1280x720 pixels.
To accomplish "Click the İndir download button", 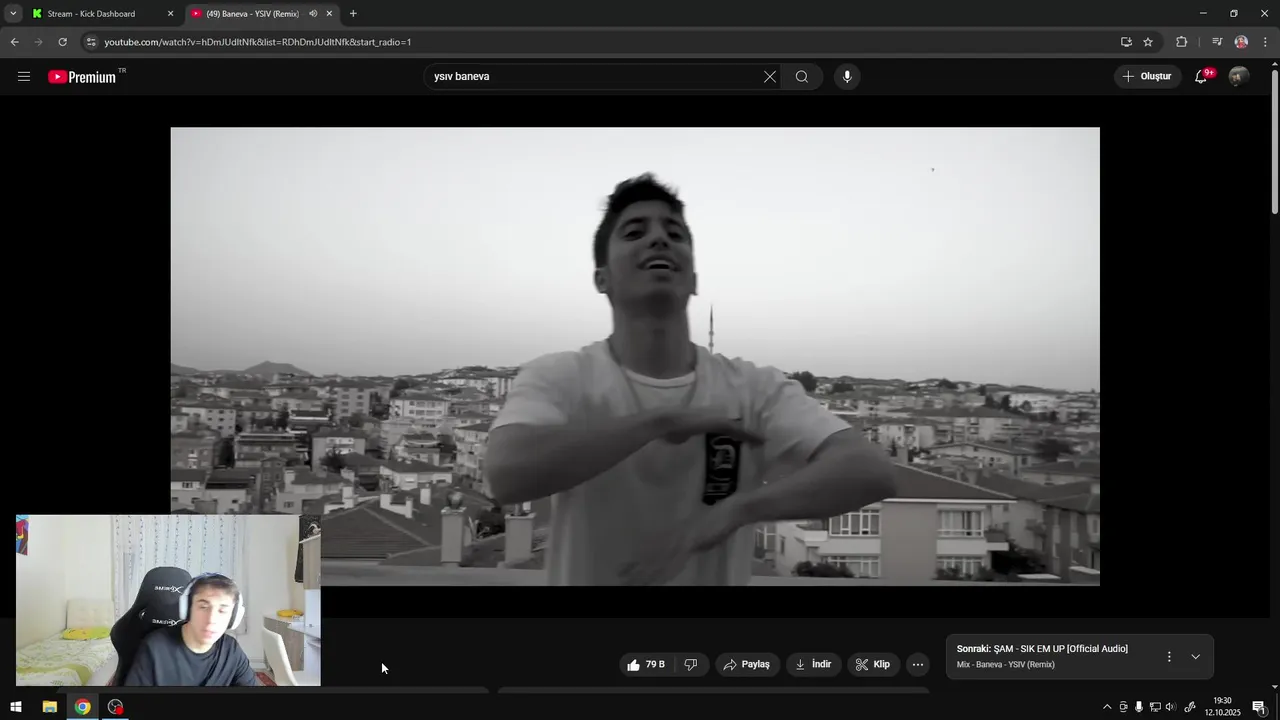I will tap(813, 664).
